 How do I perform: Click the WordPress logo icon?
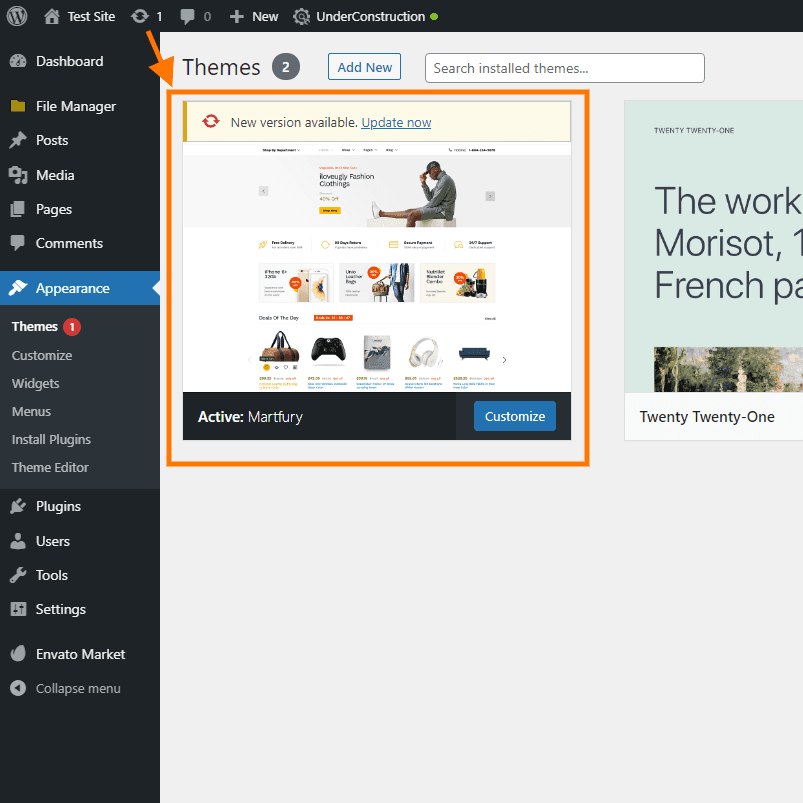(x=17, y=16)
